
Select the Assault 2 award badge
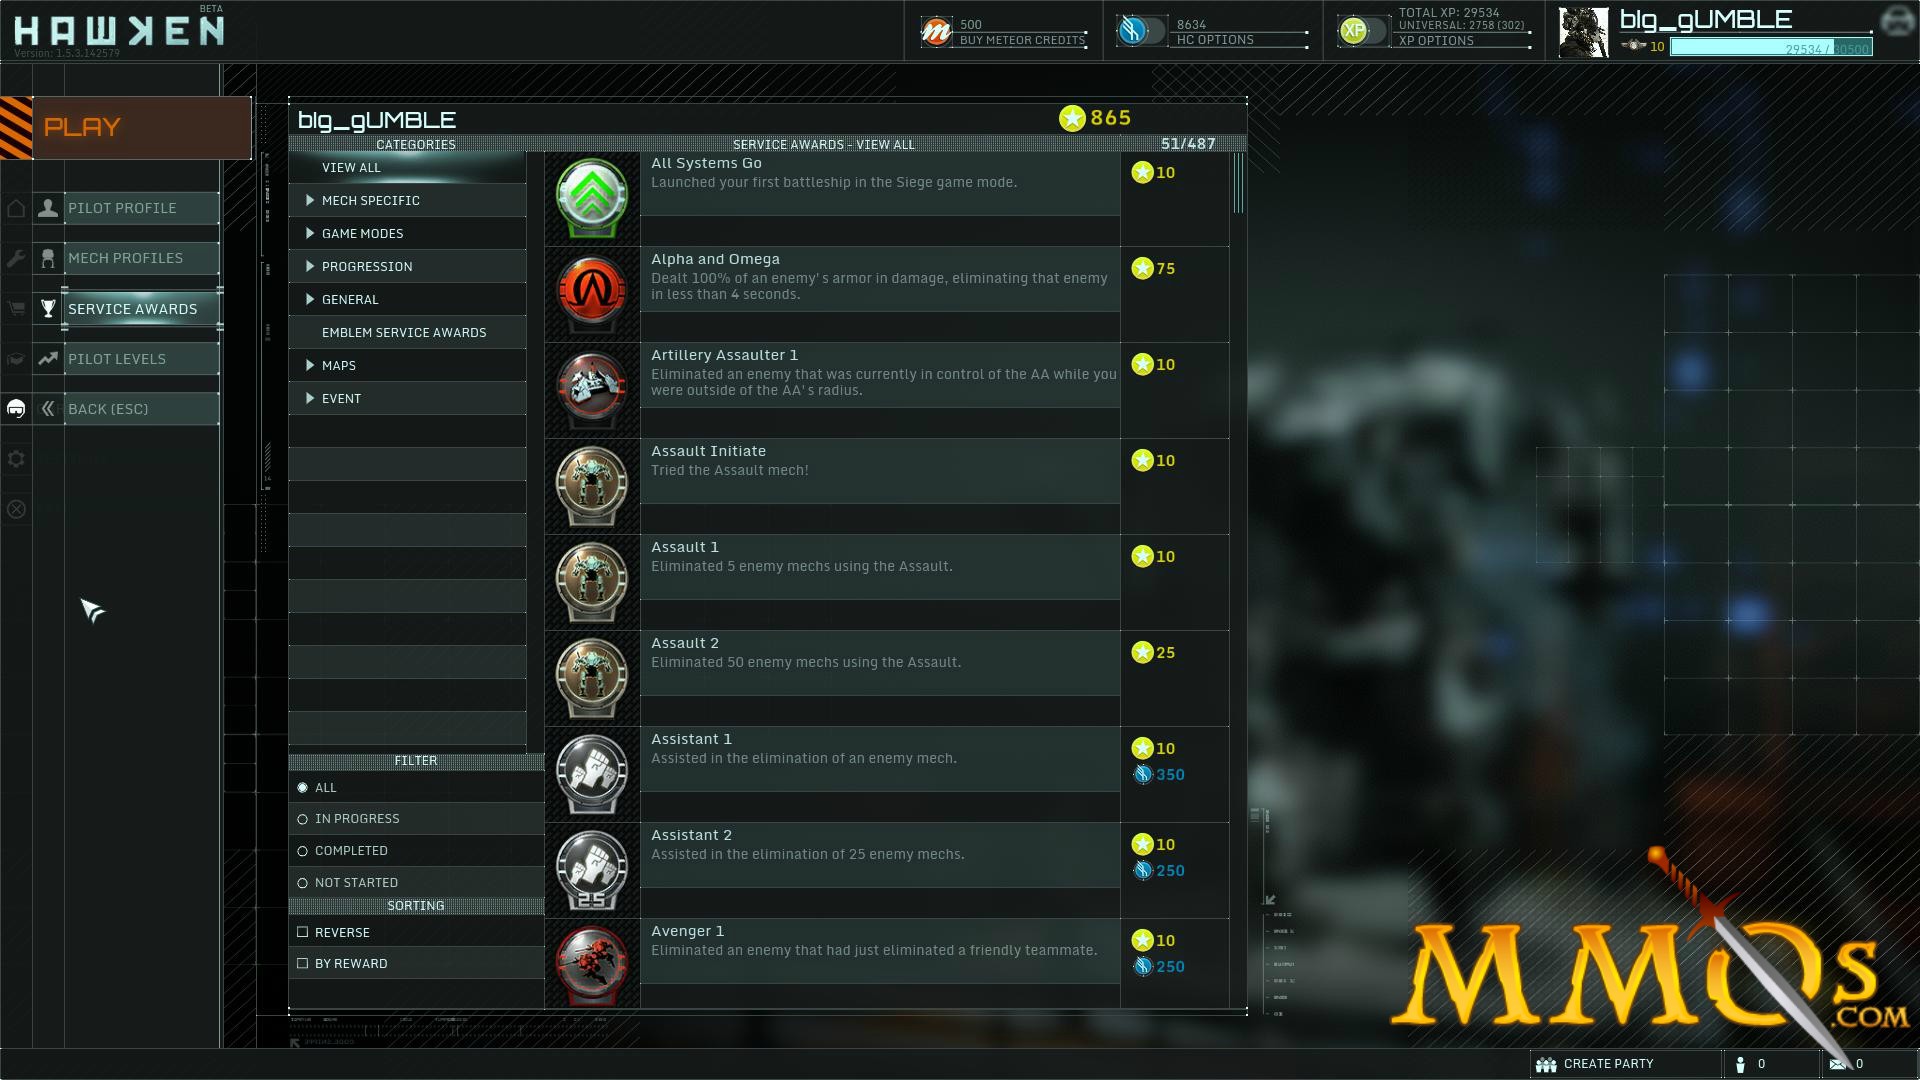(x=592, y=677)
